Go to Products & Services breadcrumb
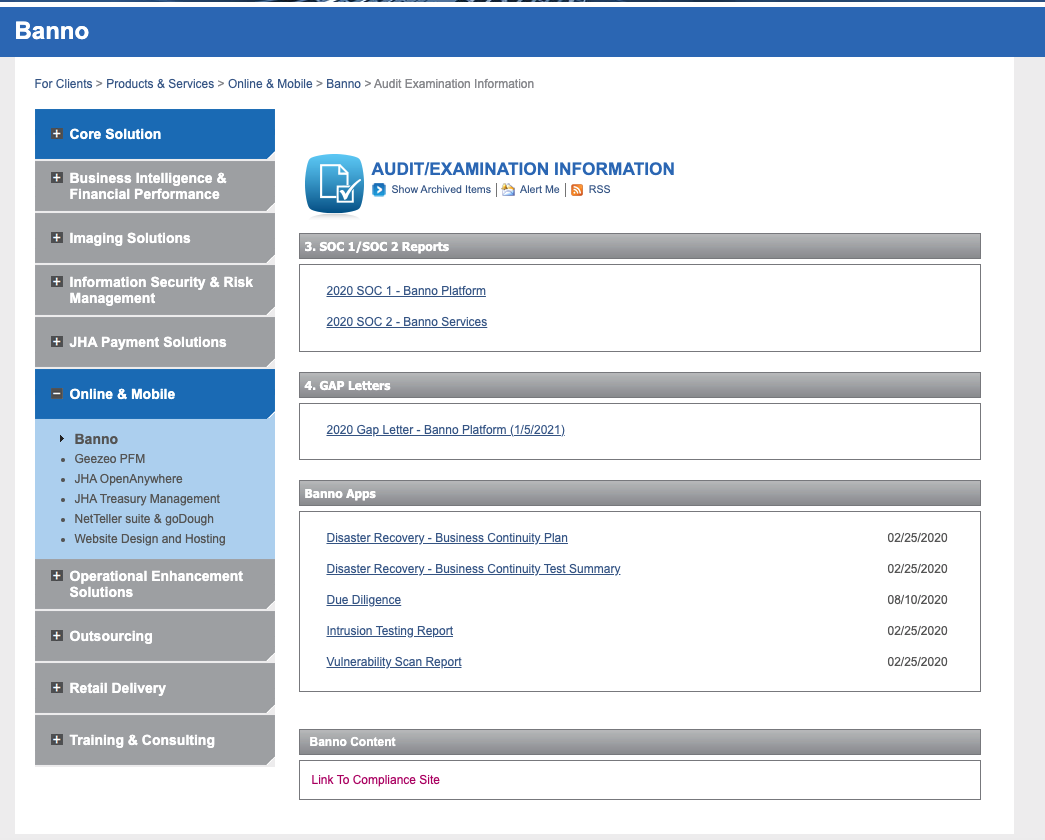 tap(160, 84)
